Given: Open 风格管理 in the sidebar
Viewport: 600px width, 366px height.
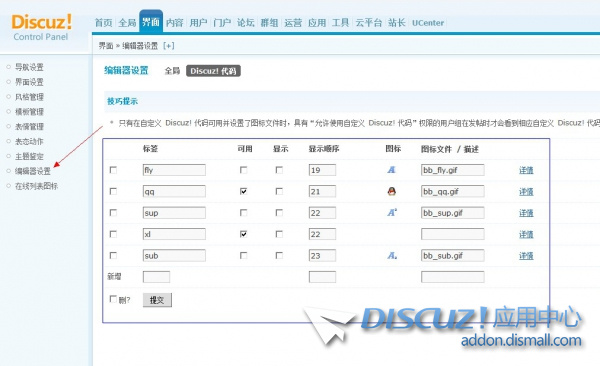Looking at the screenshot, I should click(29, 97).
